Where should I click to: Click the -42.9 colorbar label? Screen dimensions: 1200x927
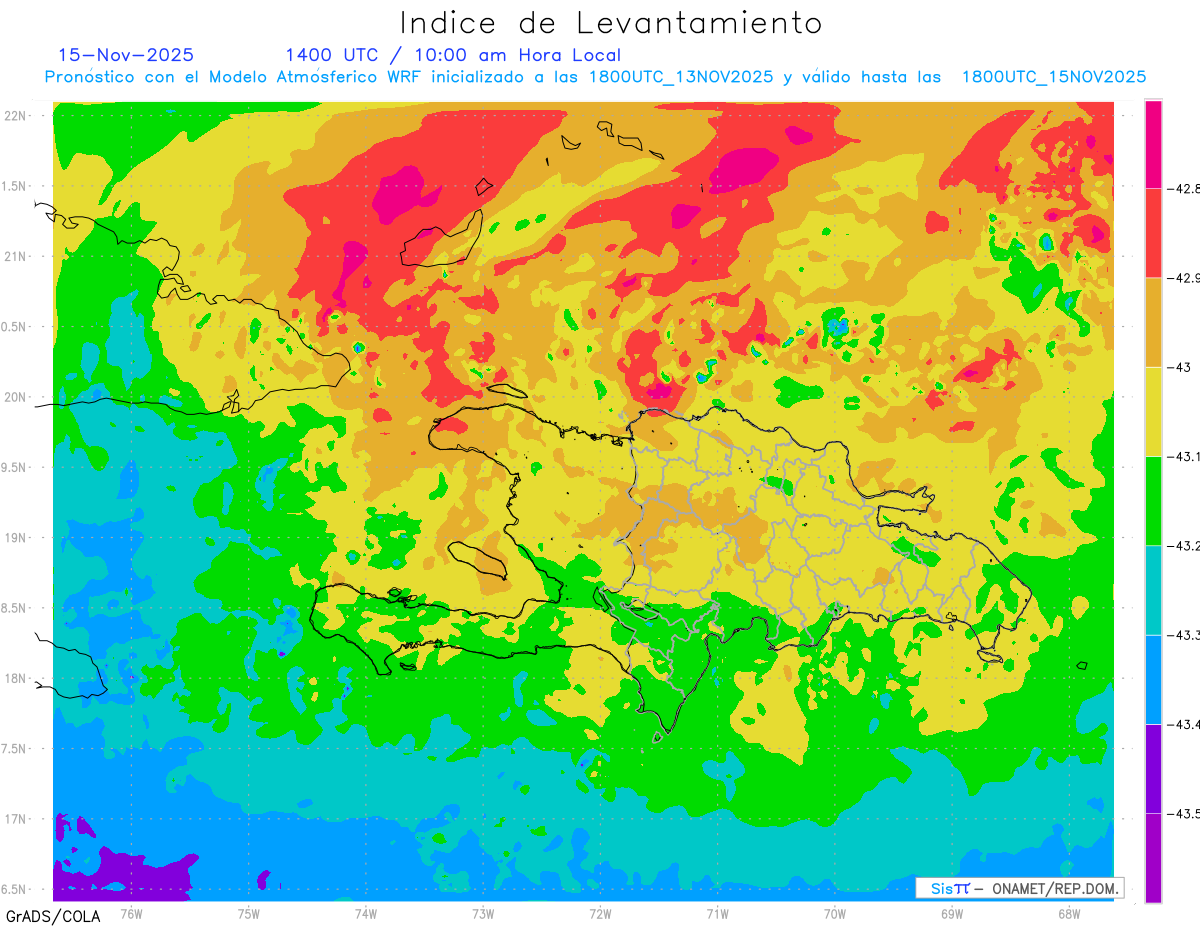(x=1183, y=278)
